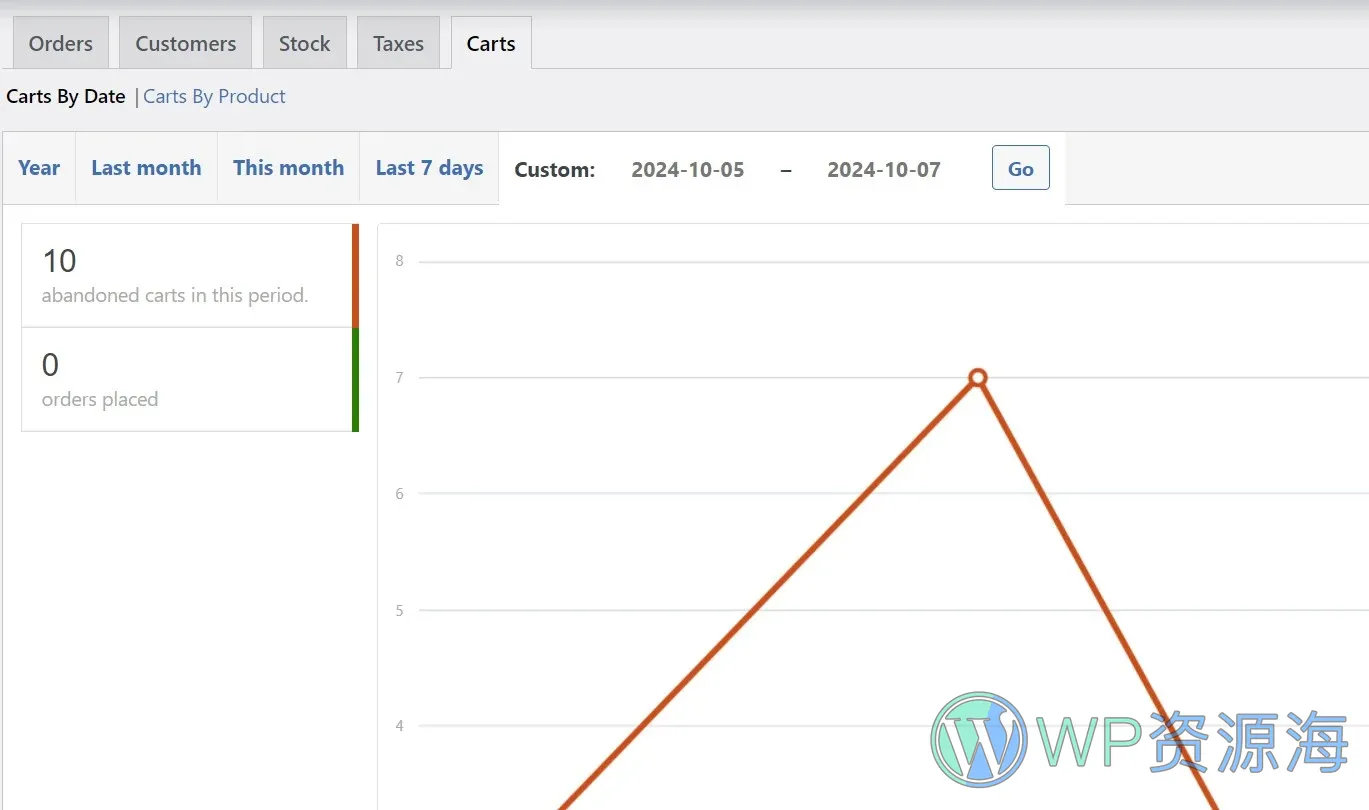
Task: Click the y-axis value 8
Action: (400, 261)
